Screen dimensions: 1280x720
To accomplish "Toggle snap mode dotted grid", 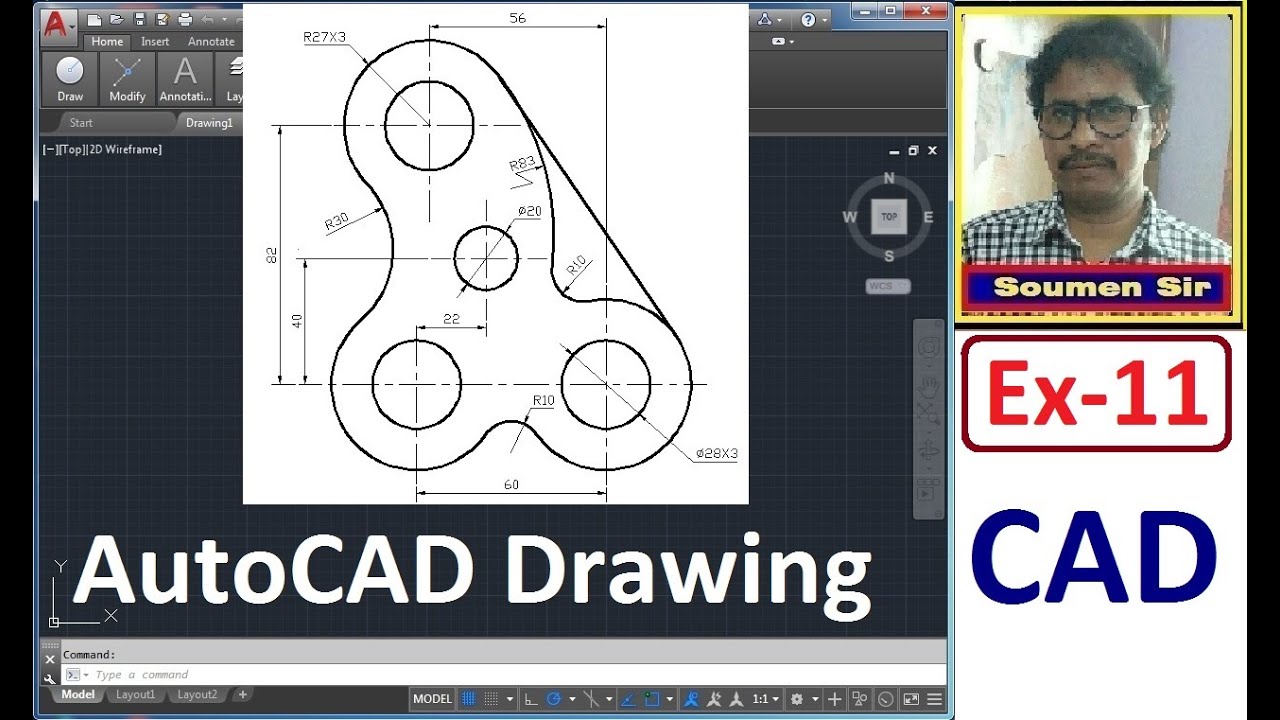I will pyautogui.click(x=491, y=699).
